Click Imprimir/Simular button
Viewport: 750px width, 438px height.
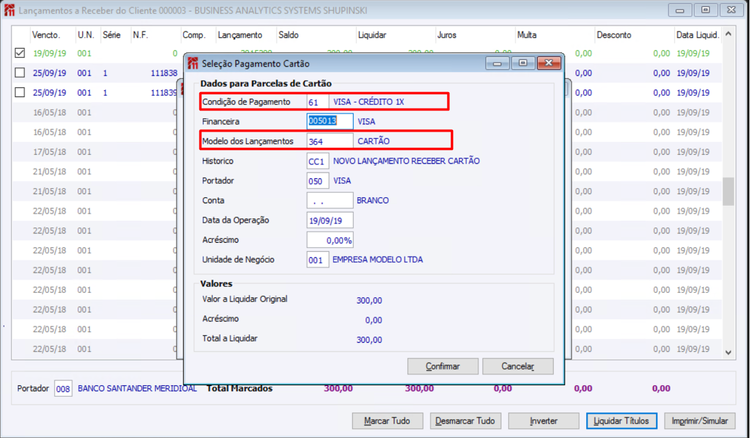click(699, 421)
